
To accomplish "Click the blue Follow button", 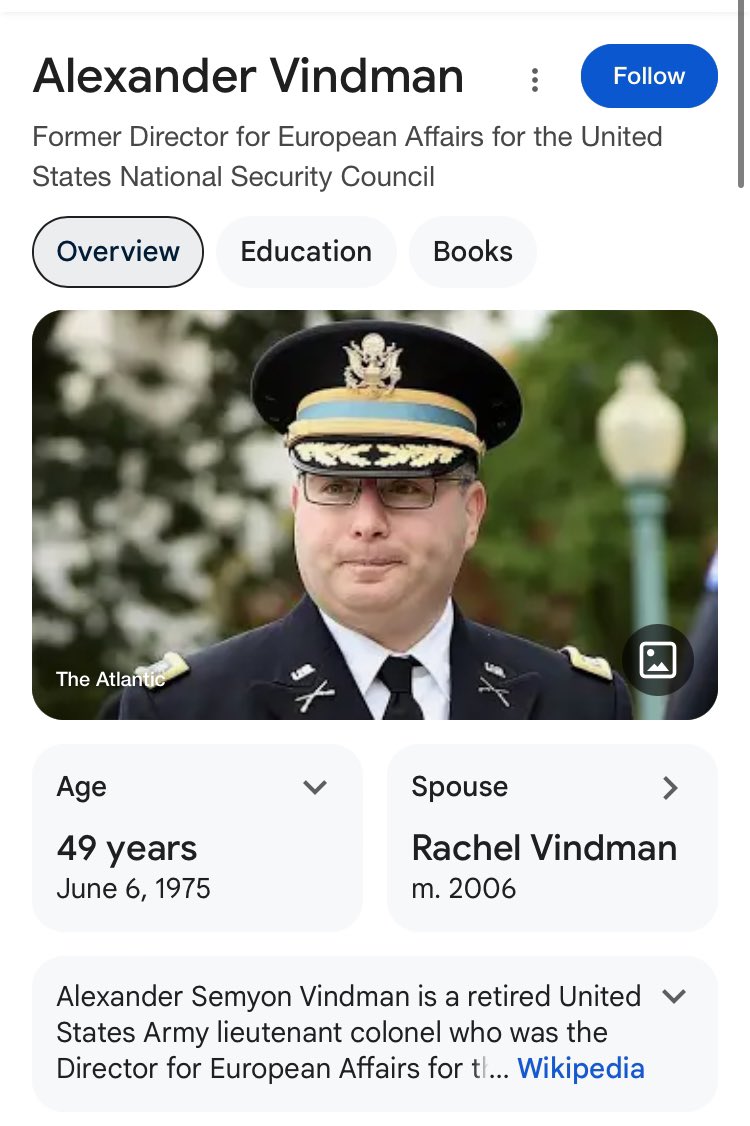I will point(649,76).
